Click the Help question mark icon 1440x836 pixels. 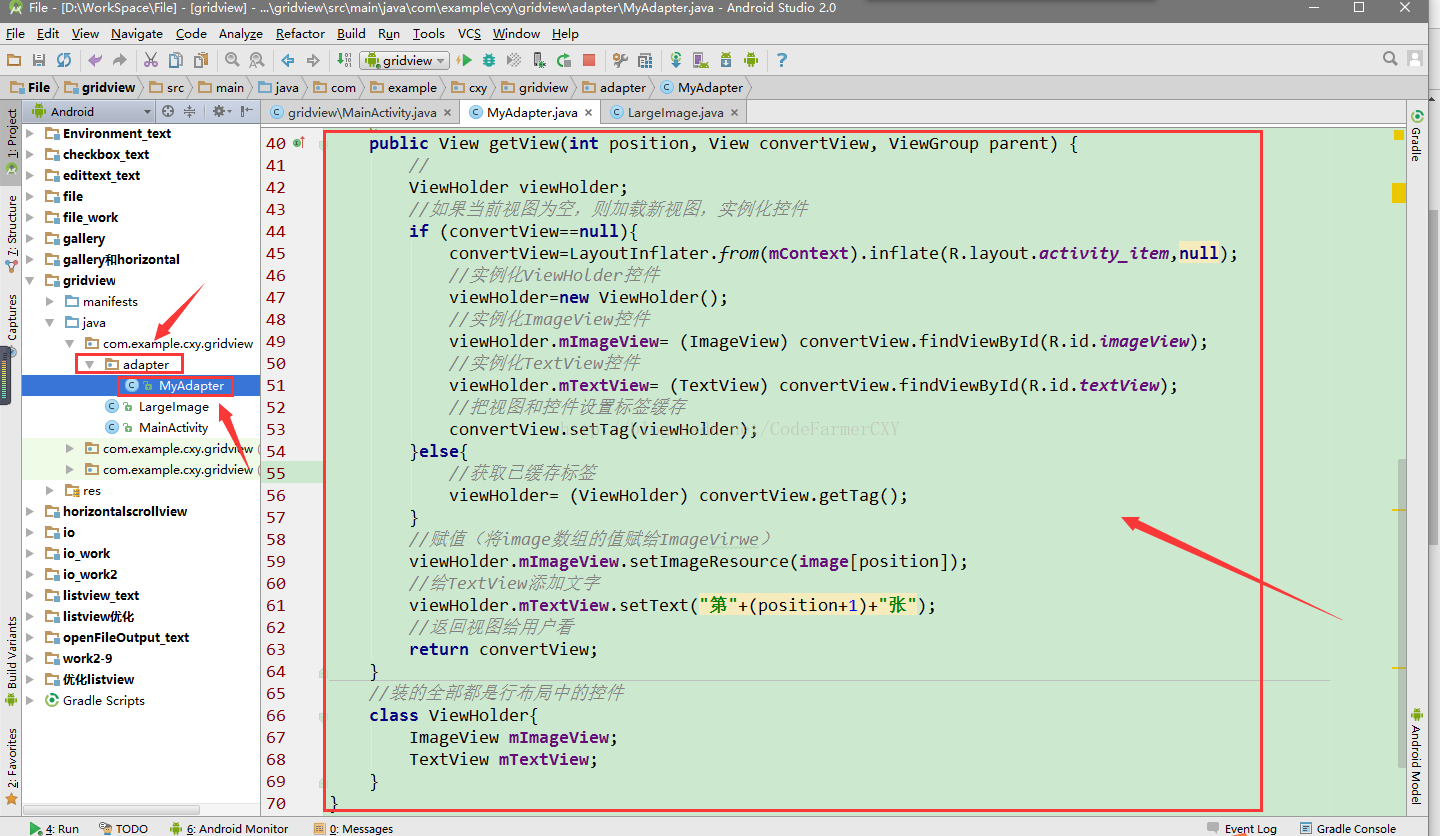[x=782, y=60]
